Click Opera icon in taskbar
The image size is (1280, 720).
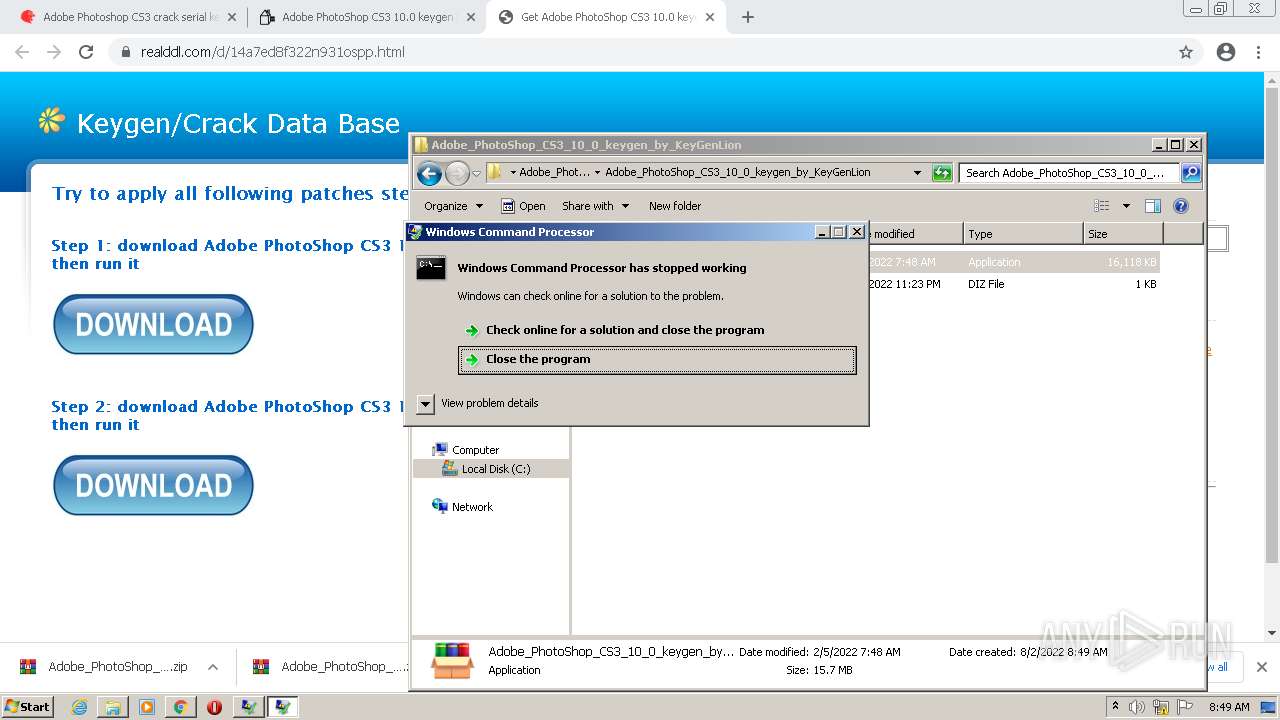[x=214, y=707]
